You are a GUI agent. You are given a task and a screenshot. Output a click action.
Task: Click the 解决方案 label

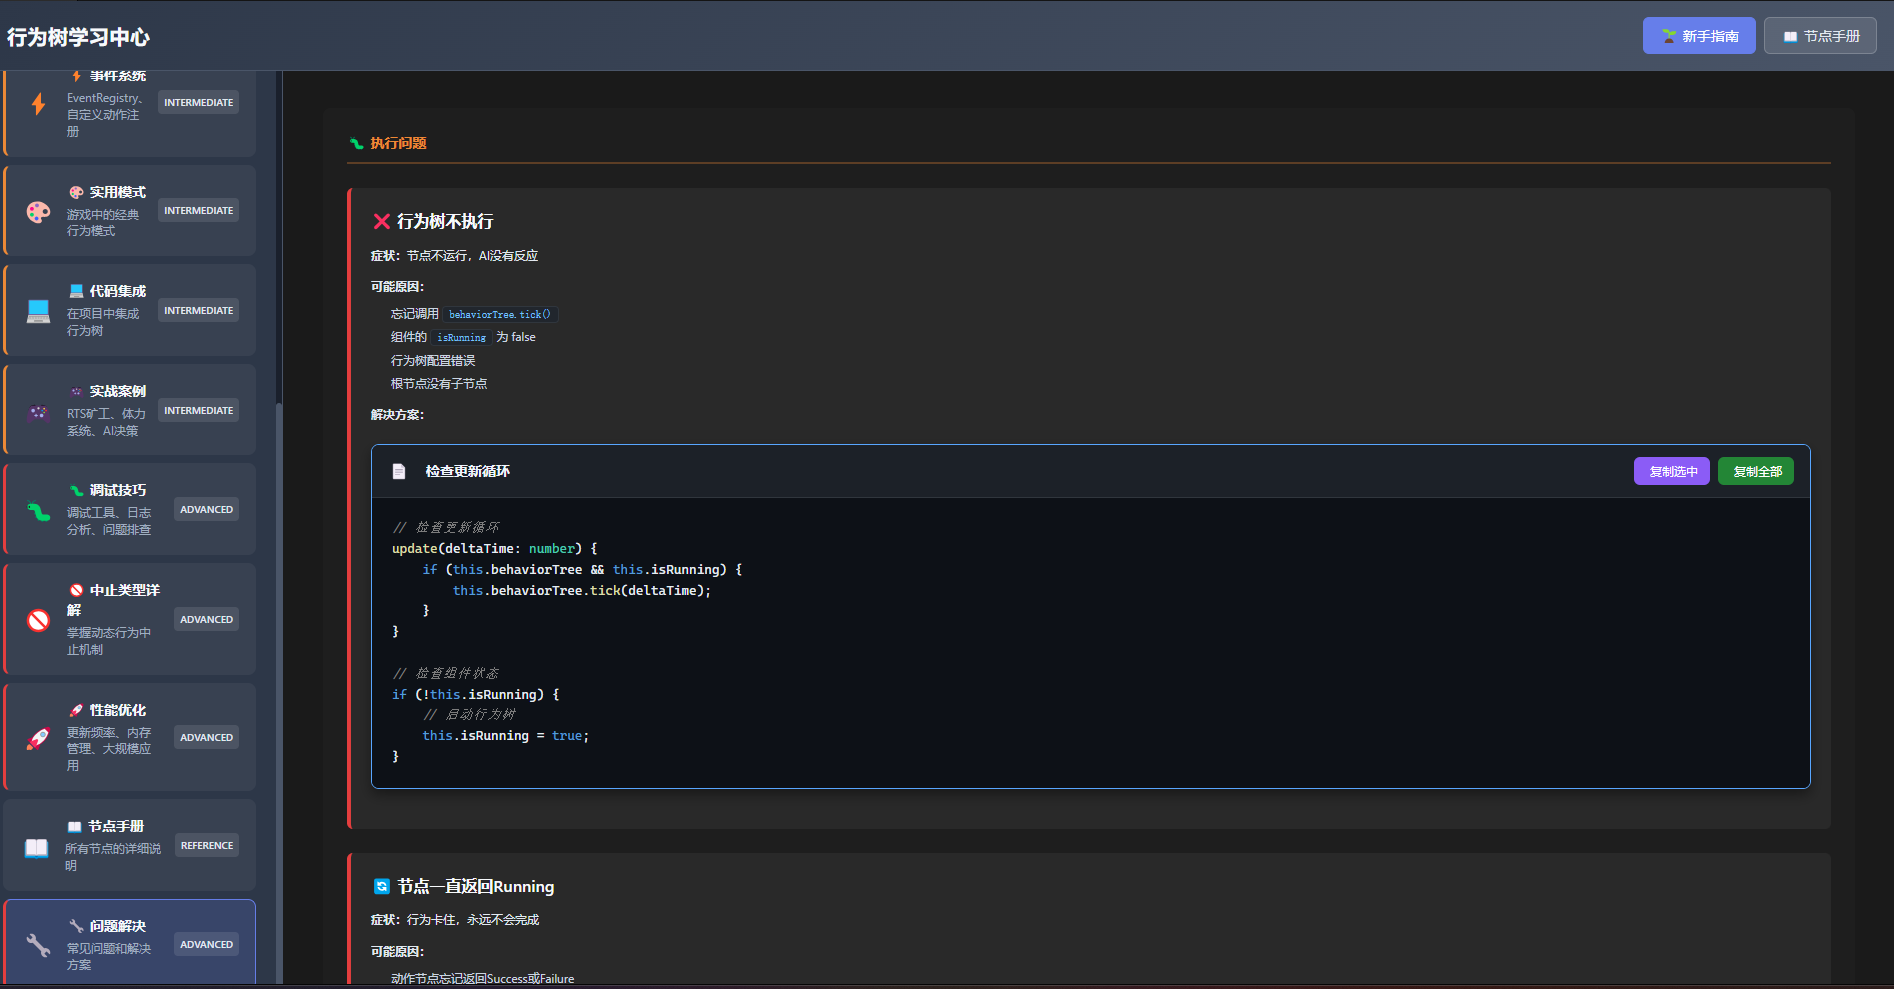tap(397, 415)
